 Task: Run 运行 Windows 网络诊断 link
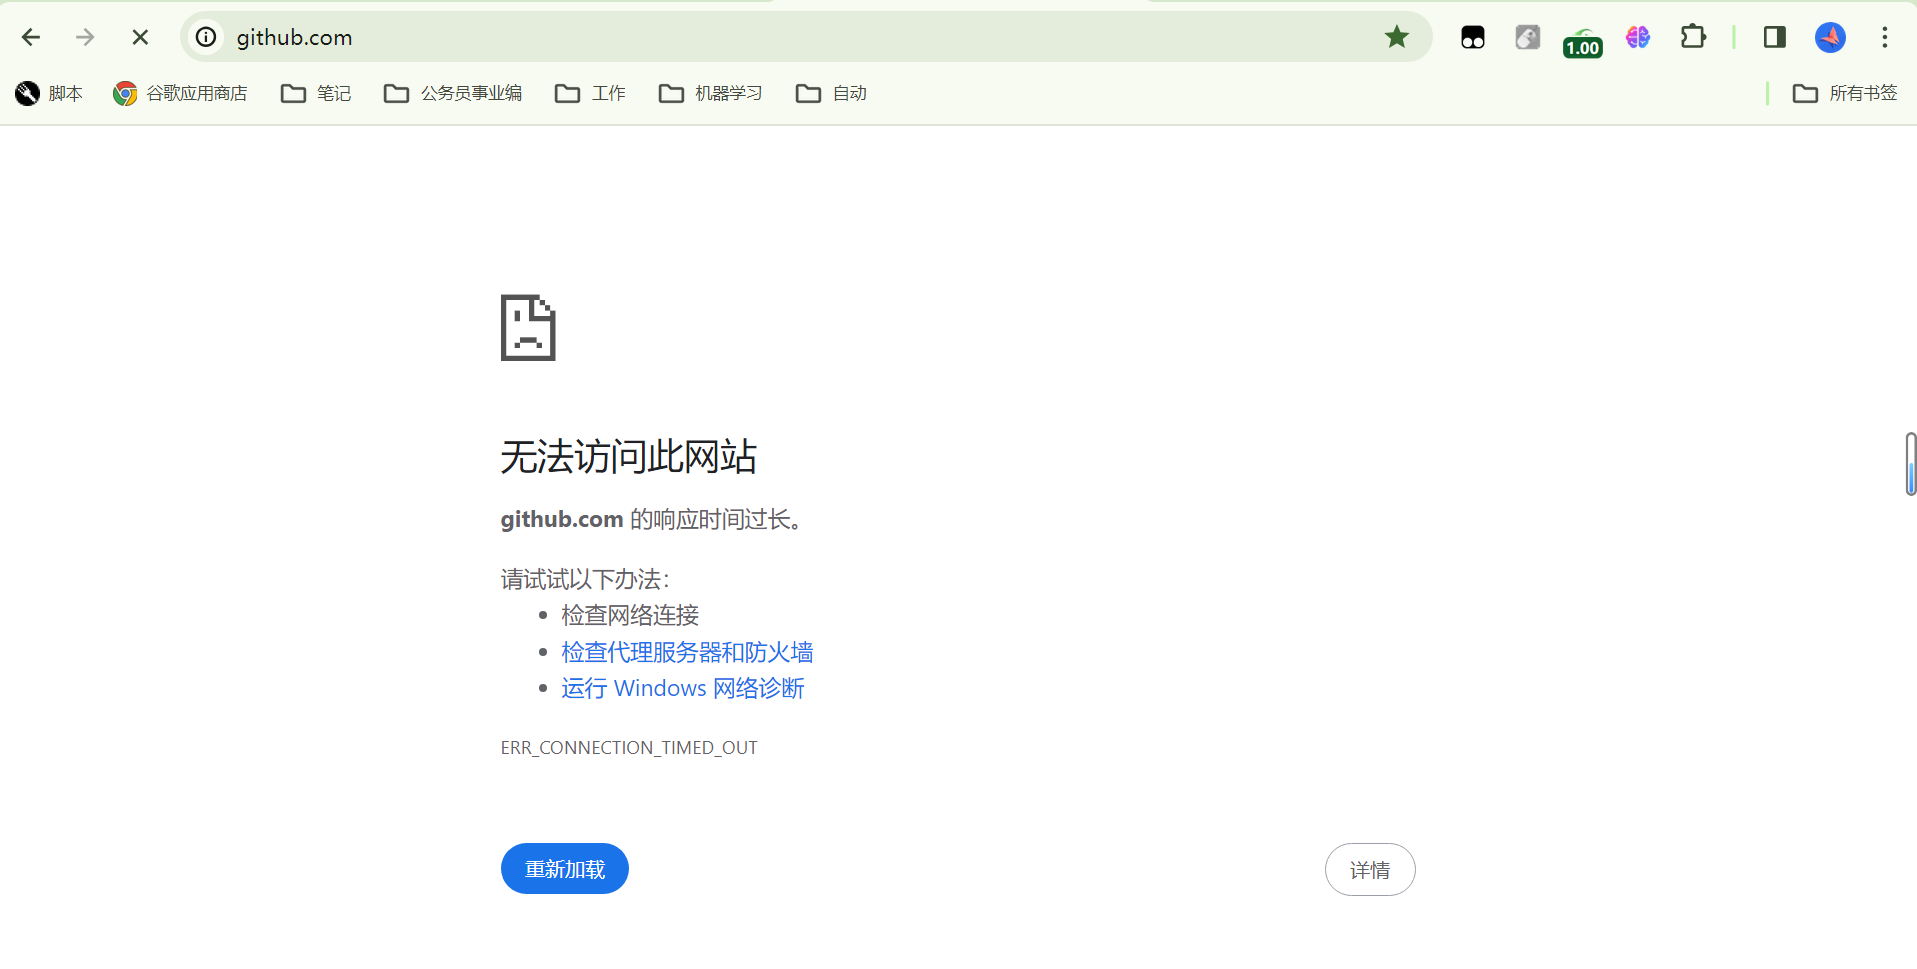point(683,688)
